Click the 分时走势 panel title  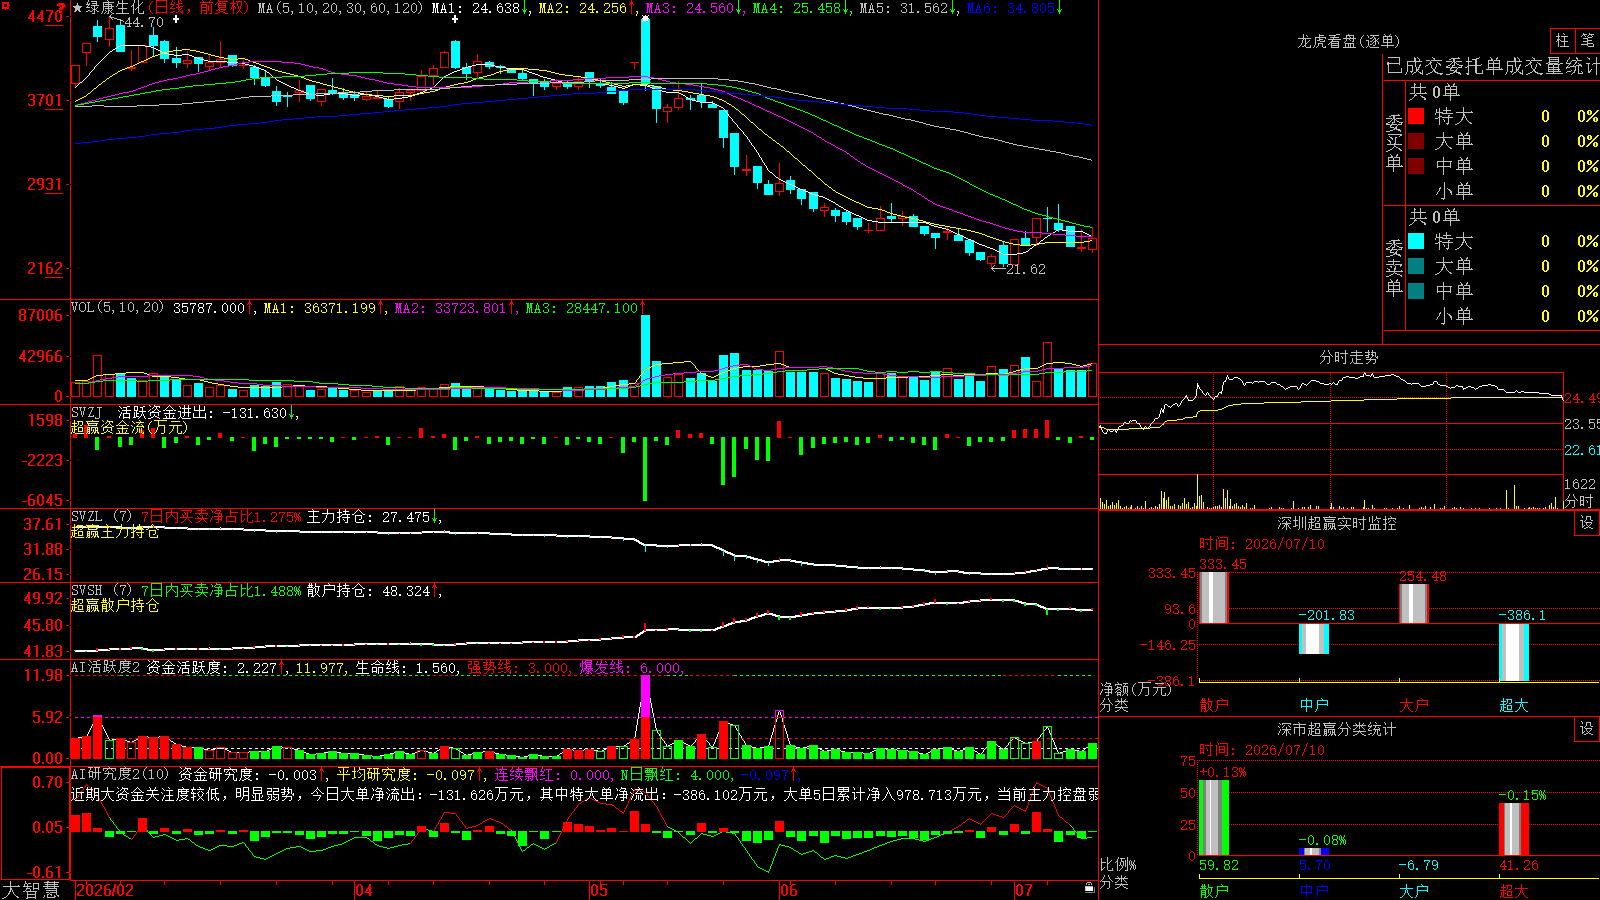[1348, 357]
